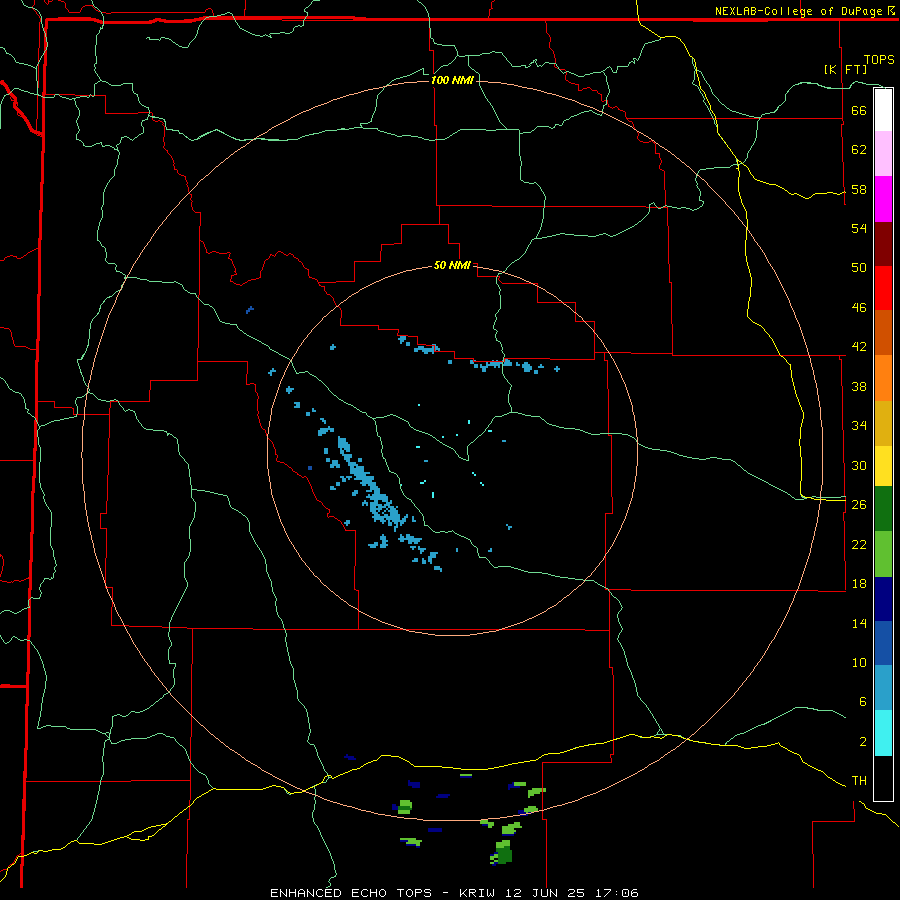
Task: Click the legend value '66'
Action: (x=859, y=110)
